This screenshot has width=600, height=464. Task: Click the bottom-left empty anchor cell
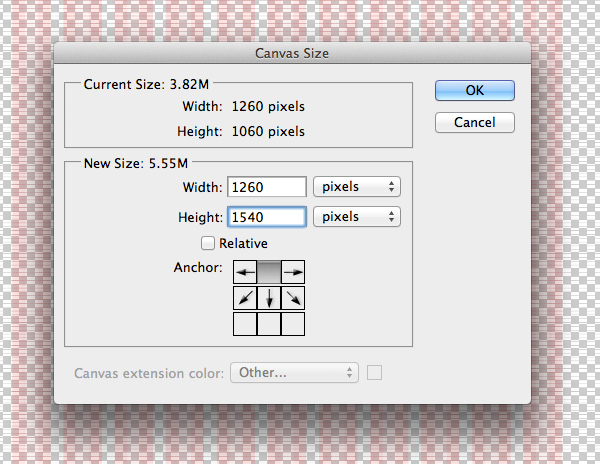point(245,324)
